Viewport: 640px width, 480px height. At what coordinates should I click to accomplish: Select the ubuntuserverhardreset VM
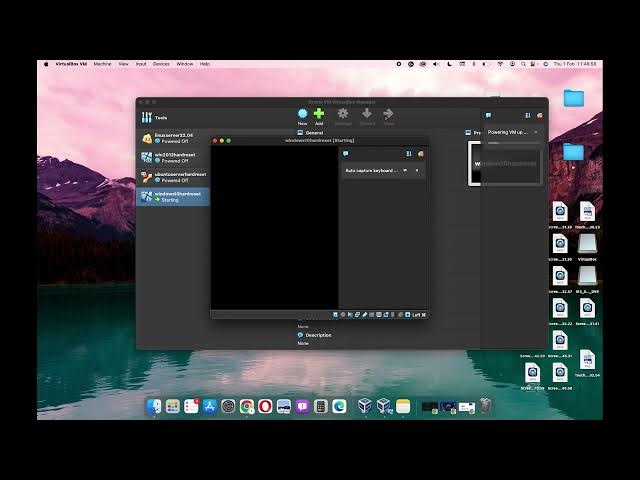click(173, 177)
